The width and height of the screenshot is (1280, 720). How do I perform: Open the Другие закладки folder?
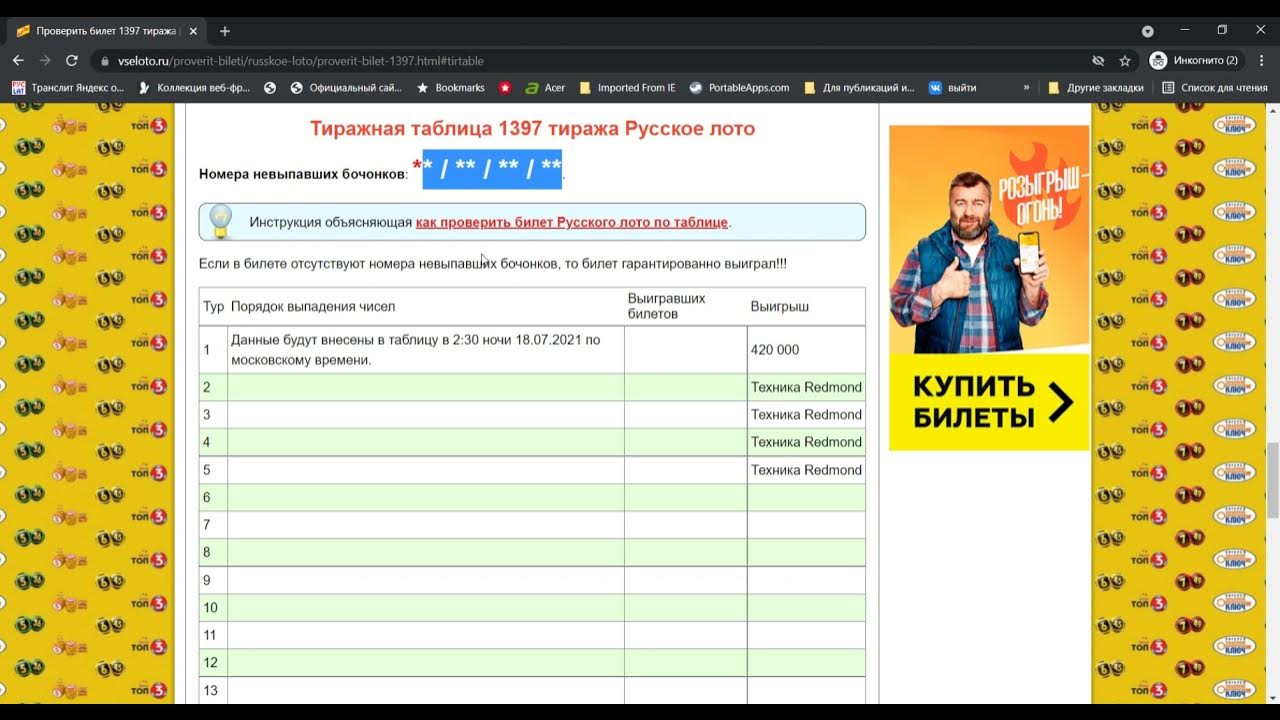tap(1095, 88)
